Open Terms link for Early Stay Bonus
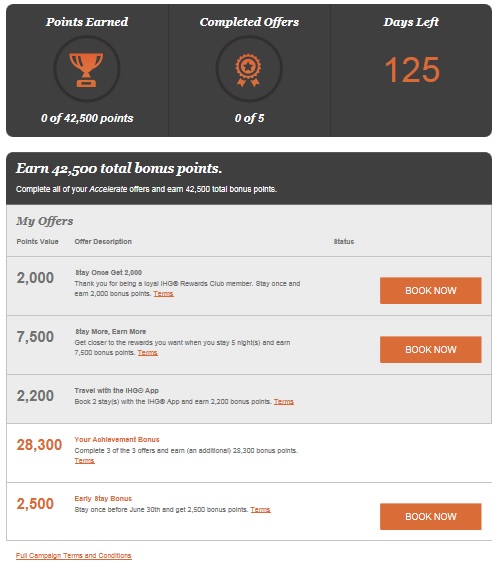The height and width of the screenshot is (569, 501). point(260,509)
